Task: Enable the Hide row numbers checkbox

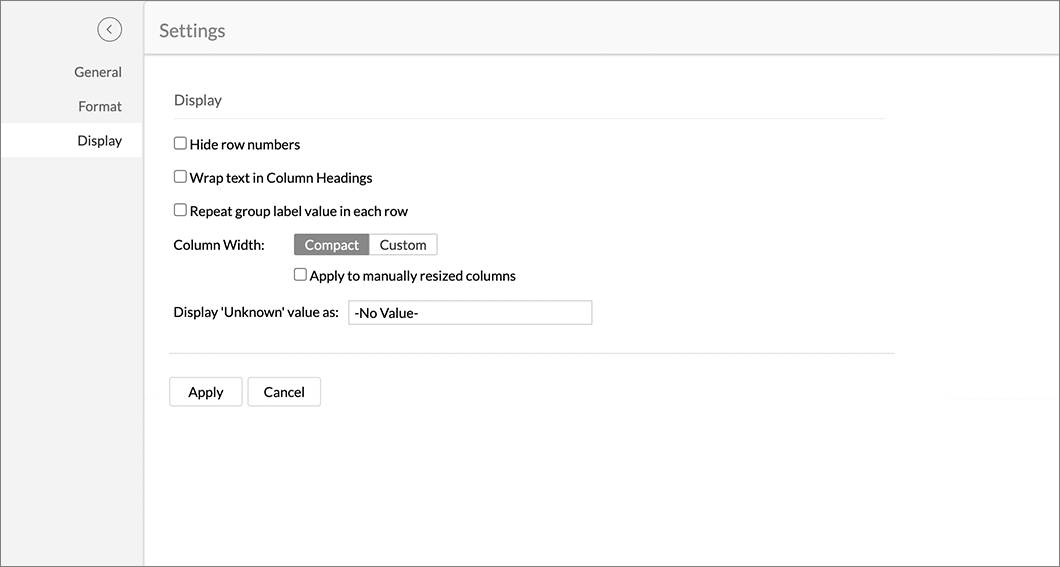Action: (180, 143)
